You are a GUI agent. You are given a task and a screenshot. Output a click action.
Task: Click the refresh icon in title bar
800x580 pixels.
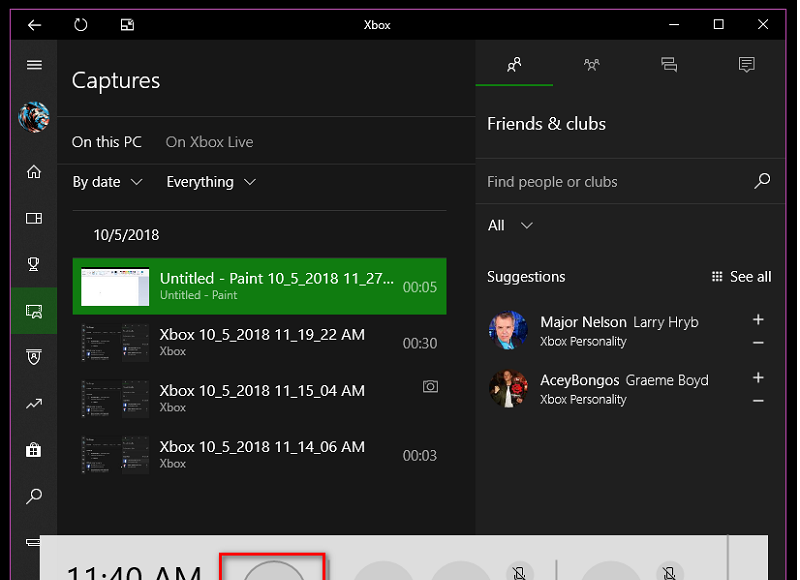pyautogui.click(x=81, y=24)
